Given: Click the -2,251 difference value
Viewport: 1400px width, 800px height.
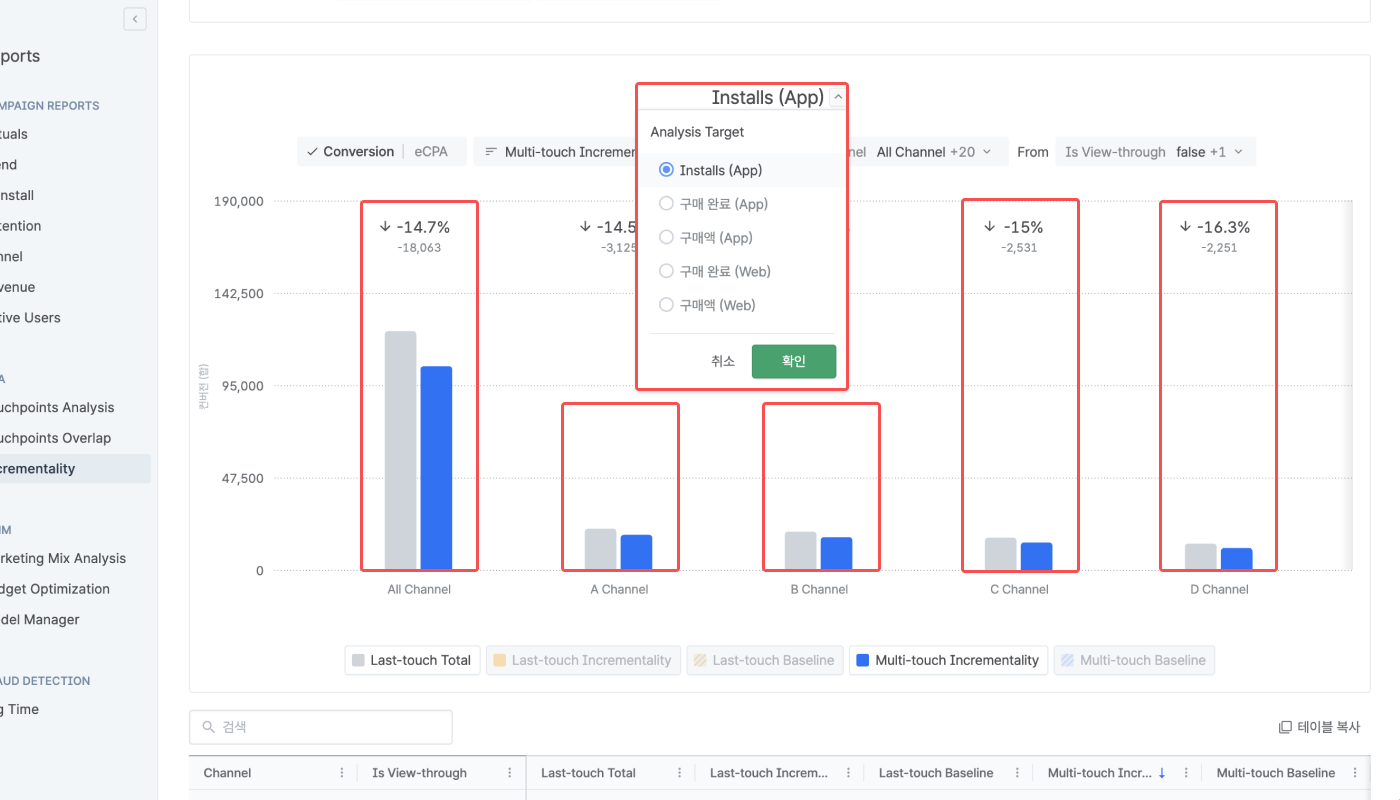Looking at the screenshot, I should 1219,248.
